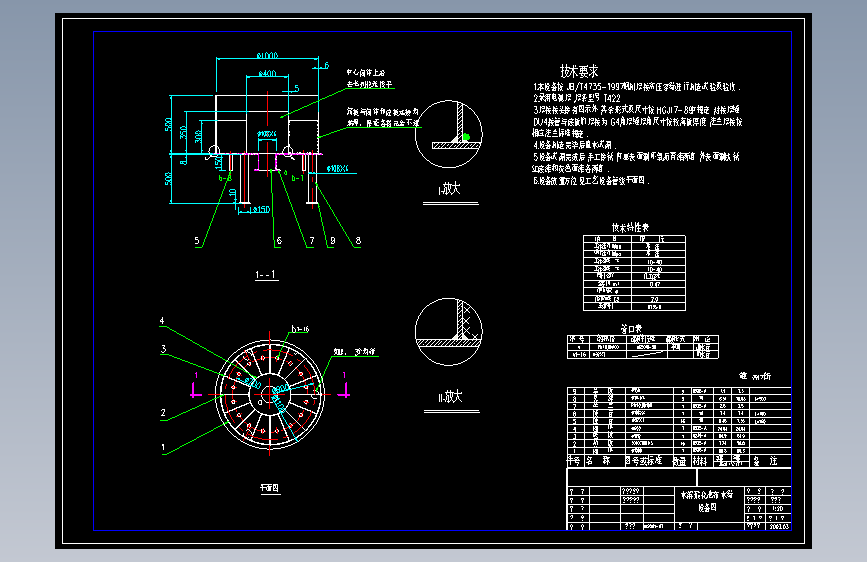Click the 技术要求 heading
Screen dimensions: 867x562
click(579, 71)
